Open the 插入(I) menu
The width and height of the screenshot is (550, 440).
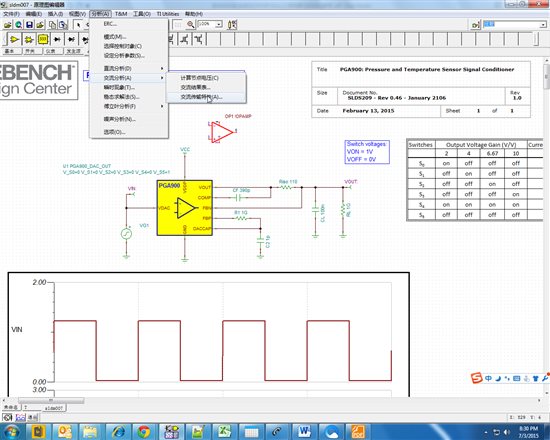pyautogui.click(x=55, y=14)
